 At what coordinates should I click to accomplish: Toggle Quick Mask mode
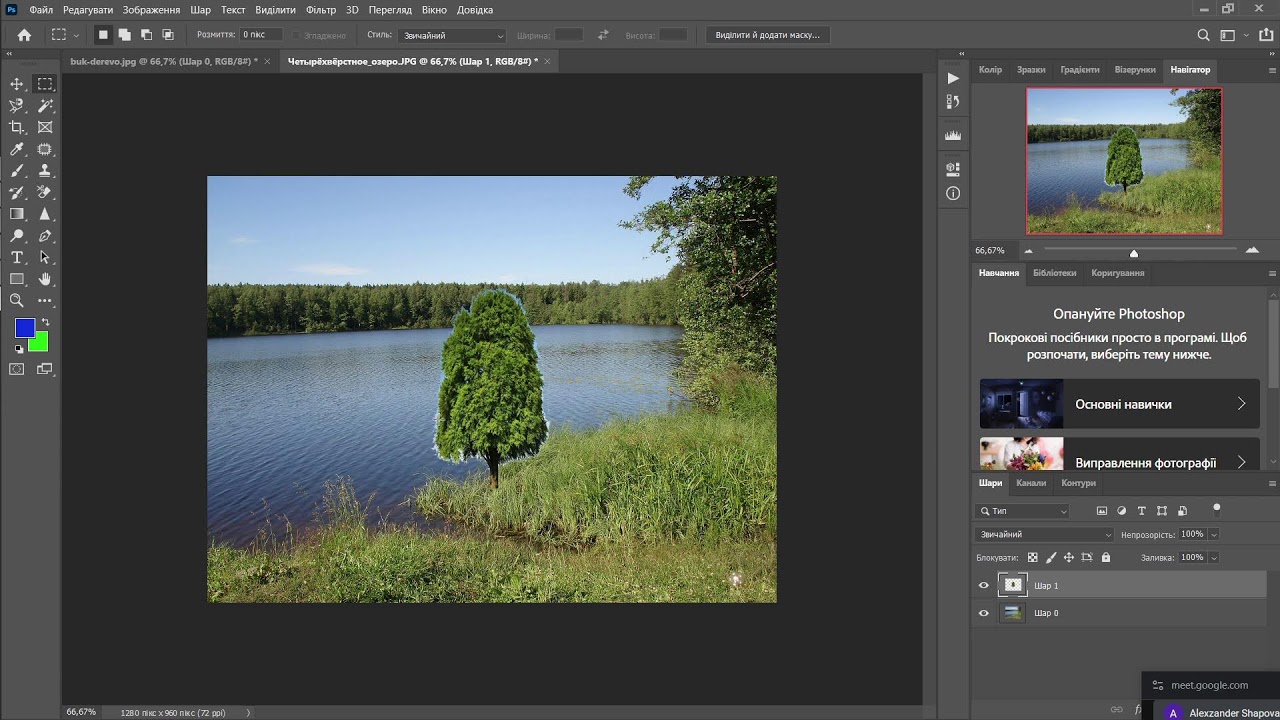tap(17, 369)
